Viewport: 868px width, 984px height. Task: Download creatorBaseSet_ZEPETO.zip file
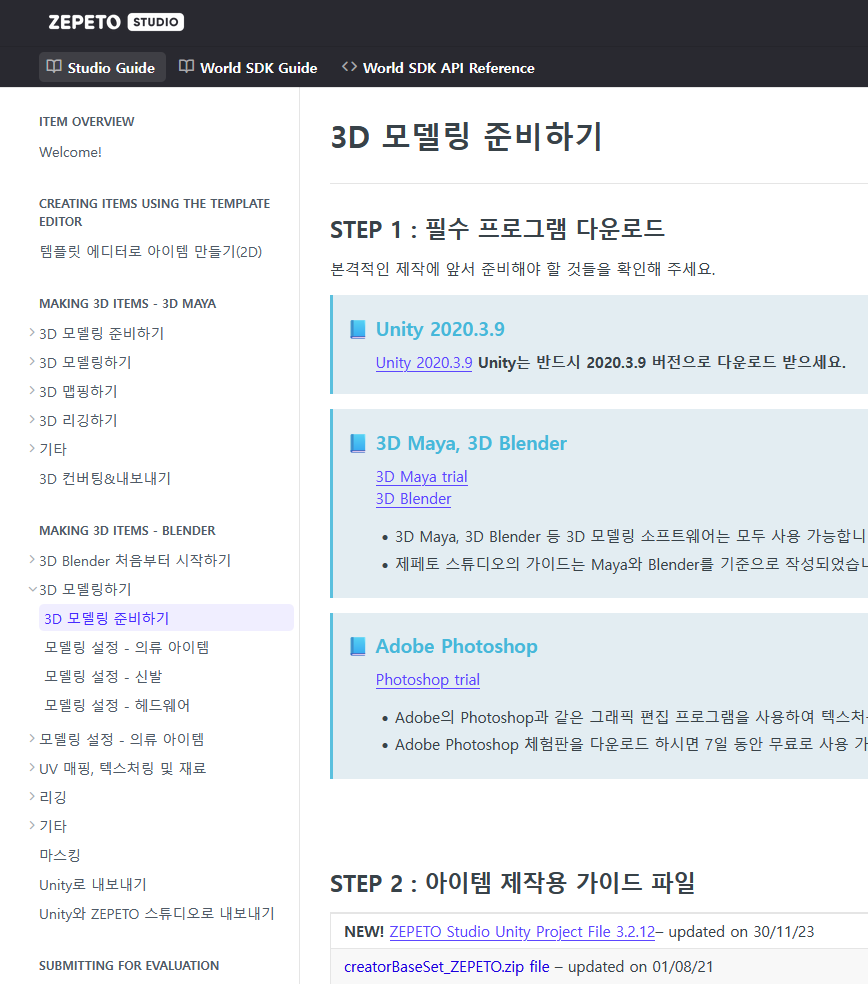[x=447, y=967]
